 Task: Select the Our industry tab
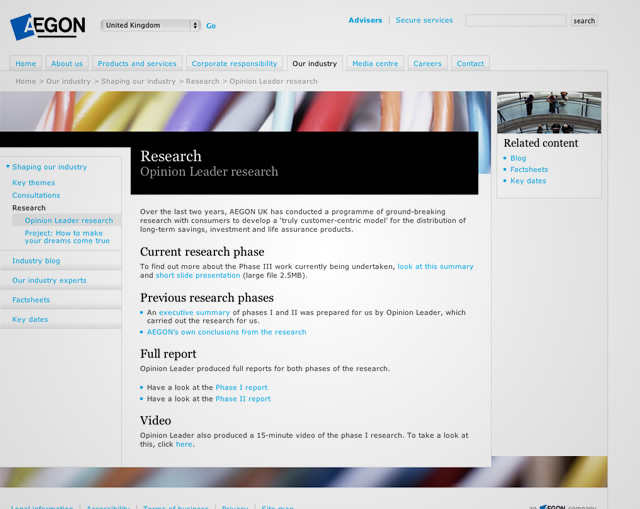point(315,63)
